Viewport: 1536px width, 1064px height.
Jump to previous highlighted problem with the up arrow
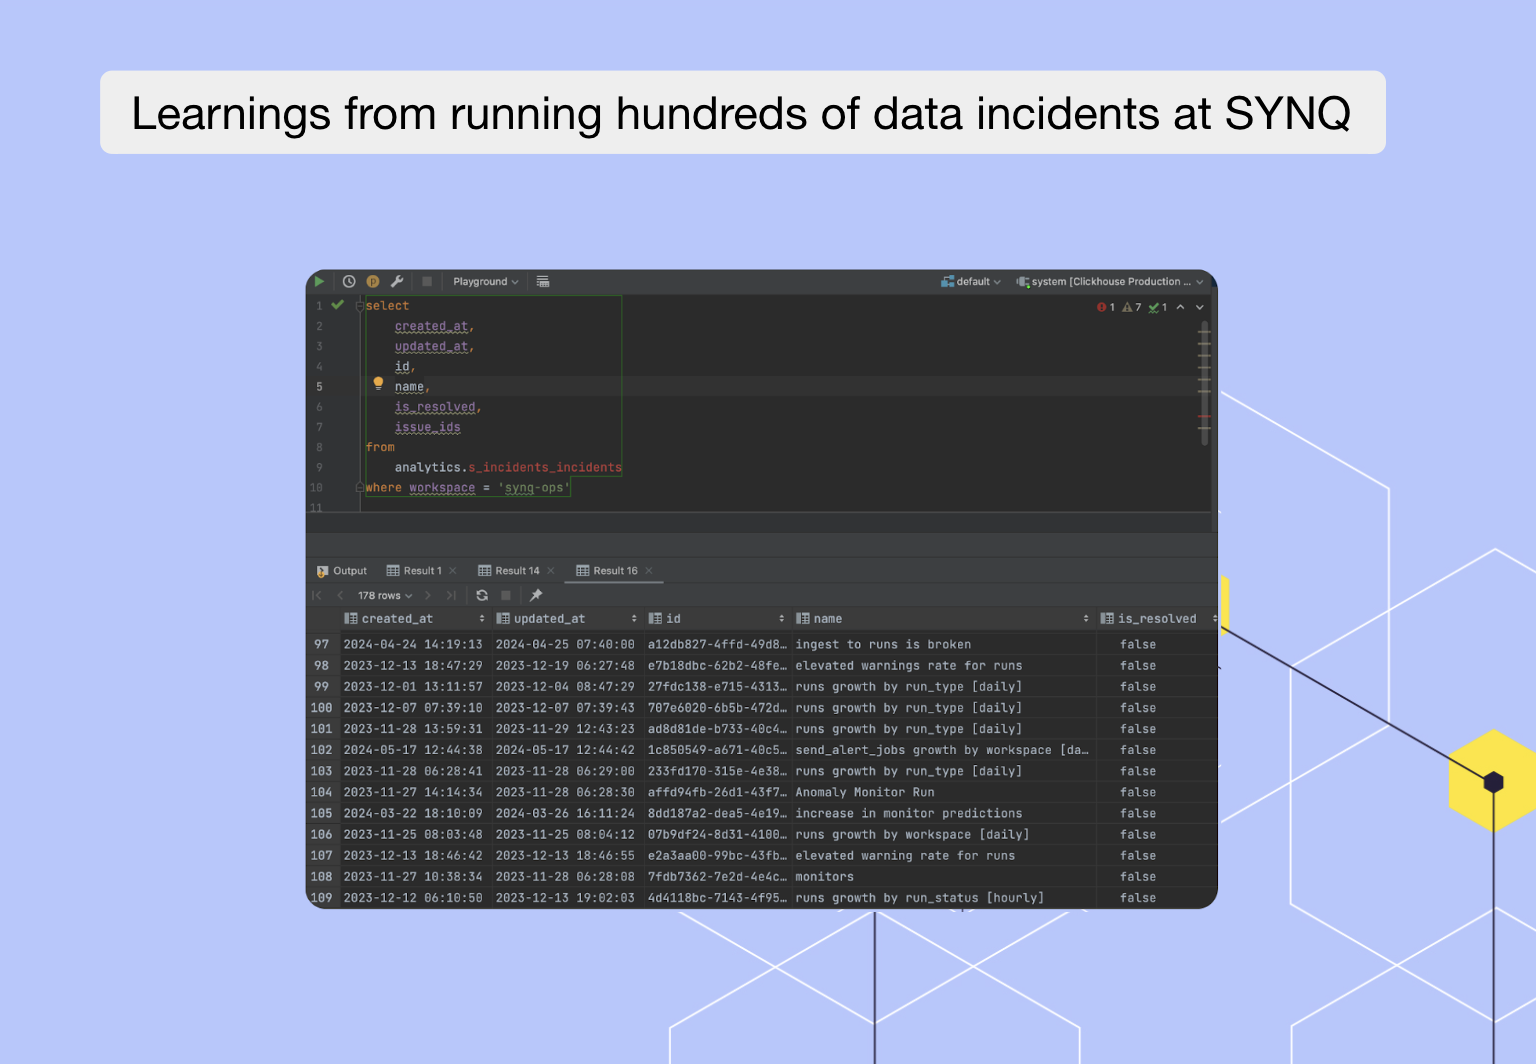tap(1181, 307)
